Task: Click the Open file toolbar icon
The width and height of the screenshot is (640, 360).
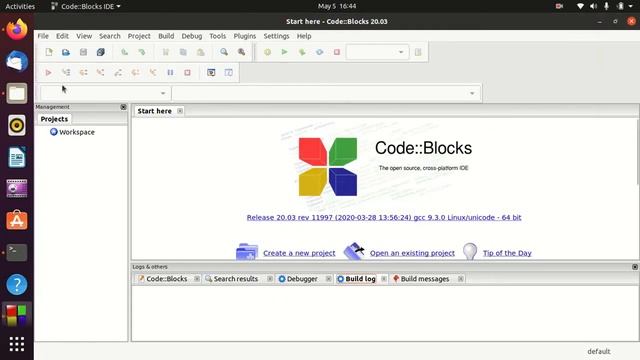Action: coord(66,52)
